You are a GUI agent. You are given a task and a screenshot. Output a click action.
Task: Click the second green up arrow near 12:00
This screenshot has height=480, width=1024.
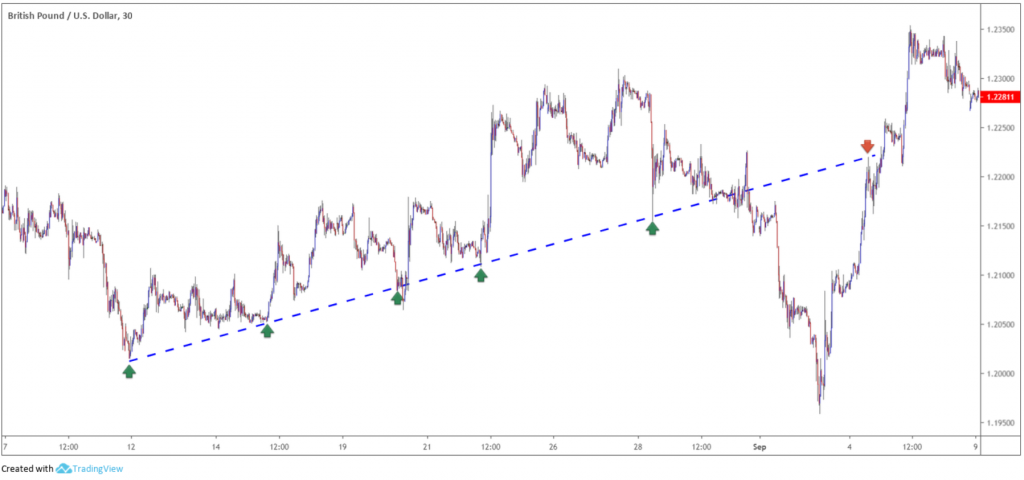[267, 331]
